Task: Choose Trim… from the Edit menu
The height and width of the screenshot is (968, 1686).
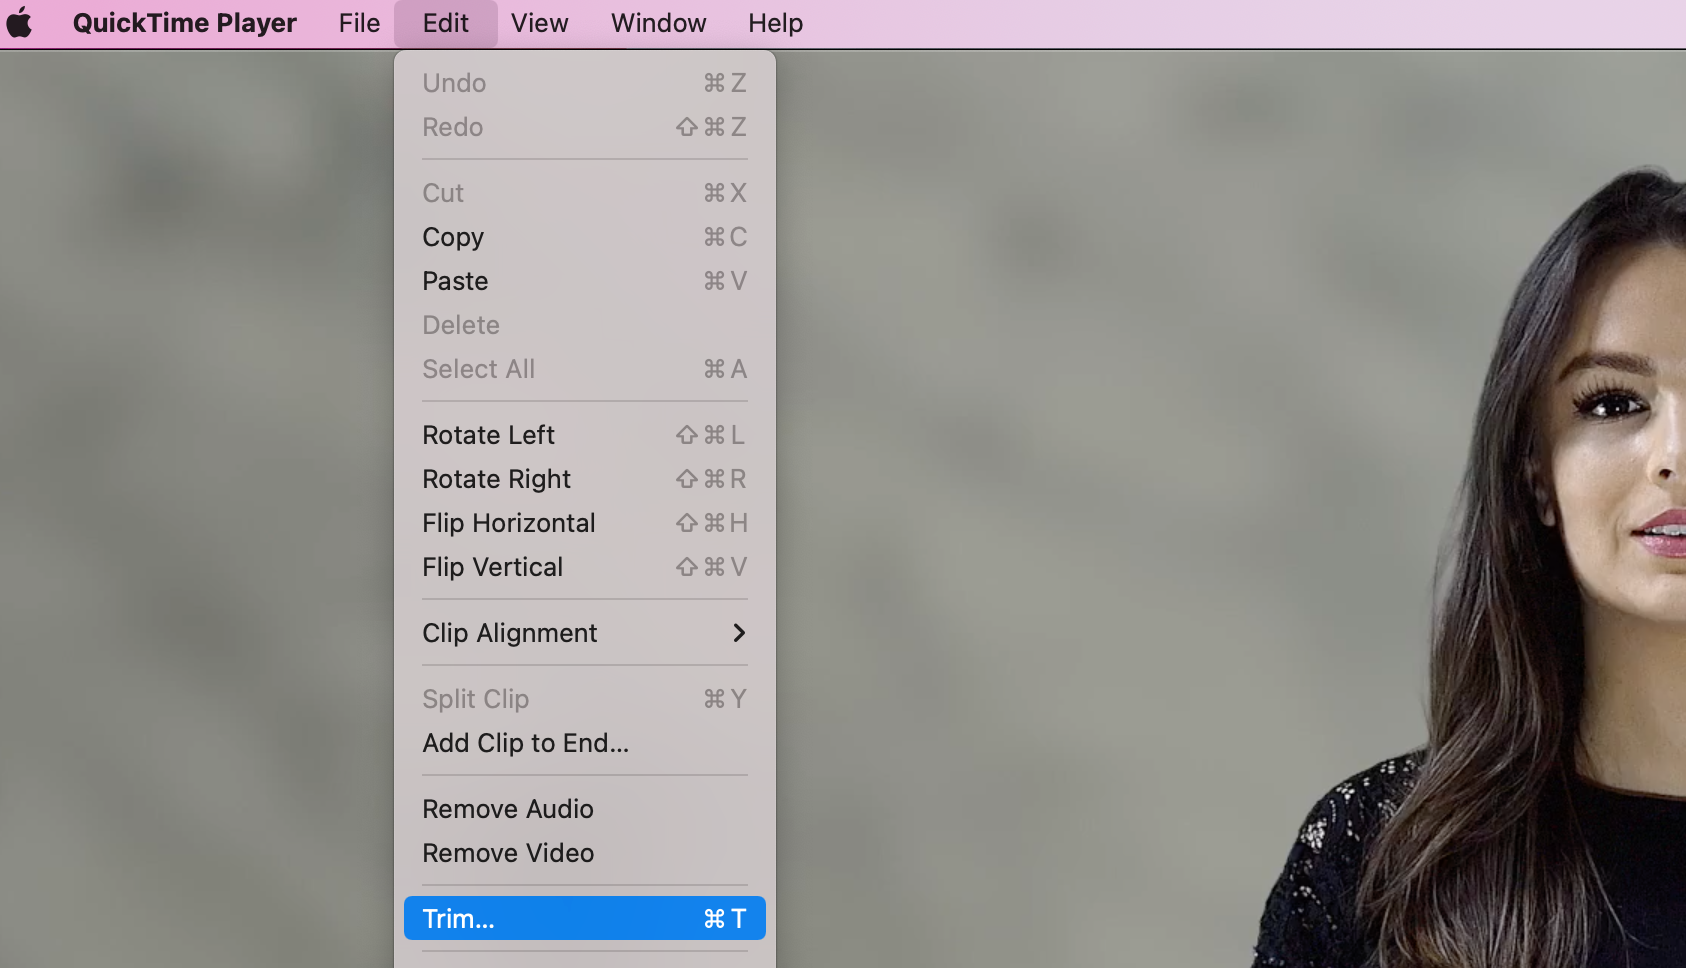Action: (585, 918)
